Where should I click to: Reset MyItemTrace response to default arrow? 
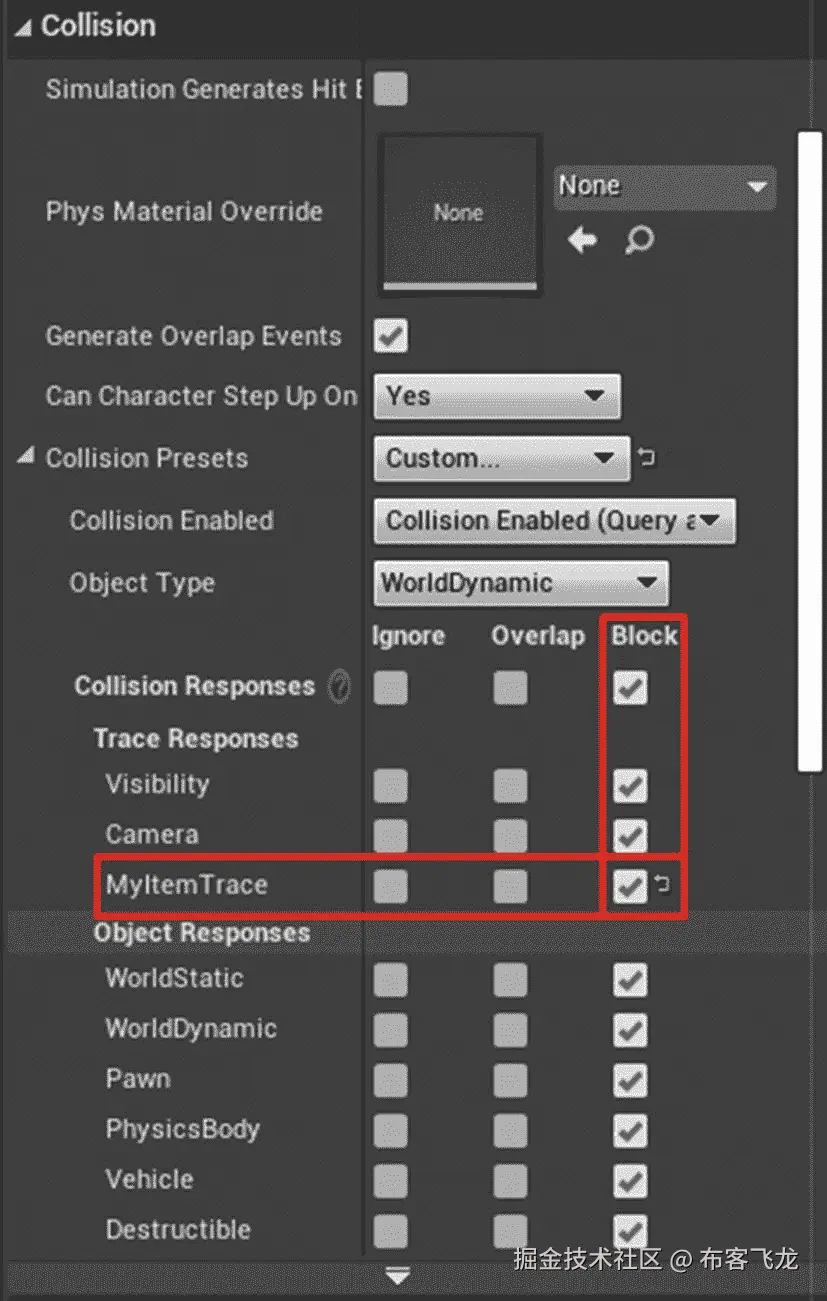[662, 884]
